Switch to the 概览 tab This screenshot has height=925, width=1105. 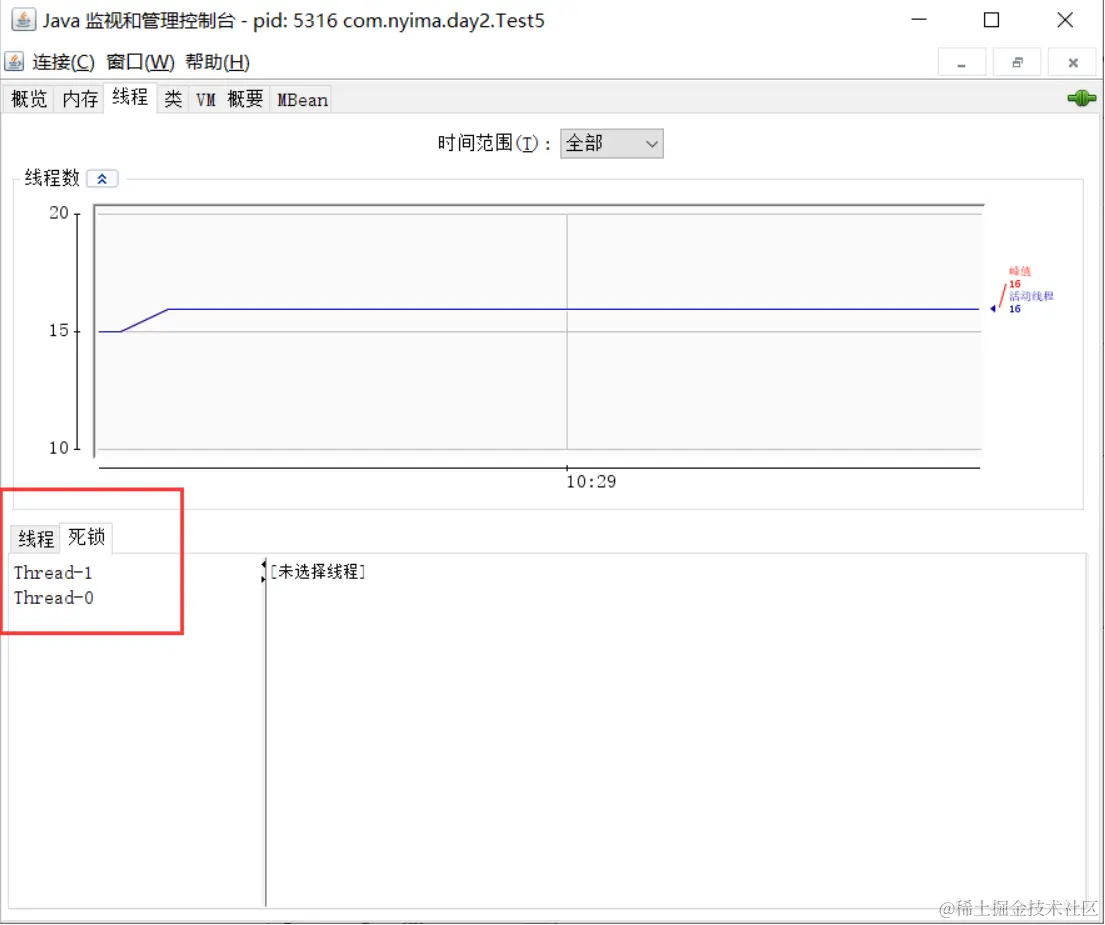point(29,99)
